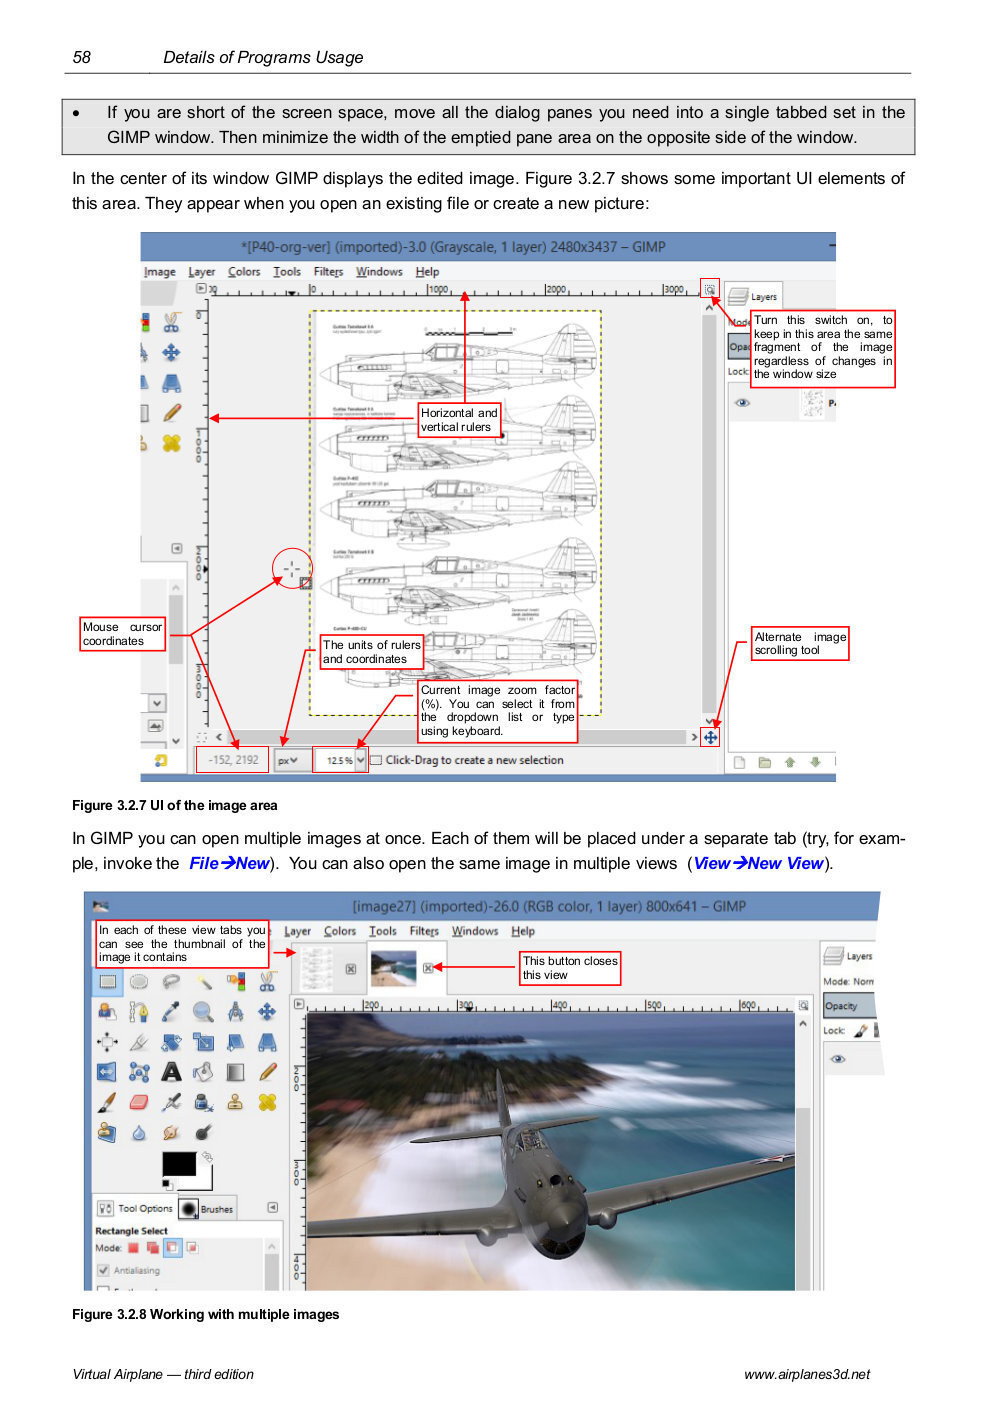This screenshot has height=1415, width=1000.
Task: Open the 12.5% zoom dropdown arrow
Action: click(x=361, y=760)
